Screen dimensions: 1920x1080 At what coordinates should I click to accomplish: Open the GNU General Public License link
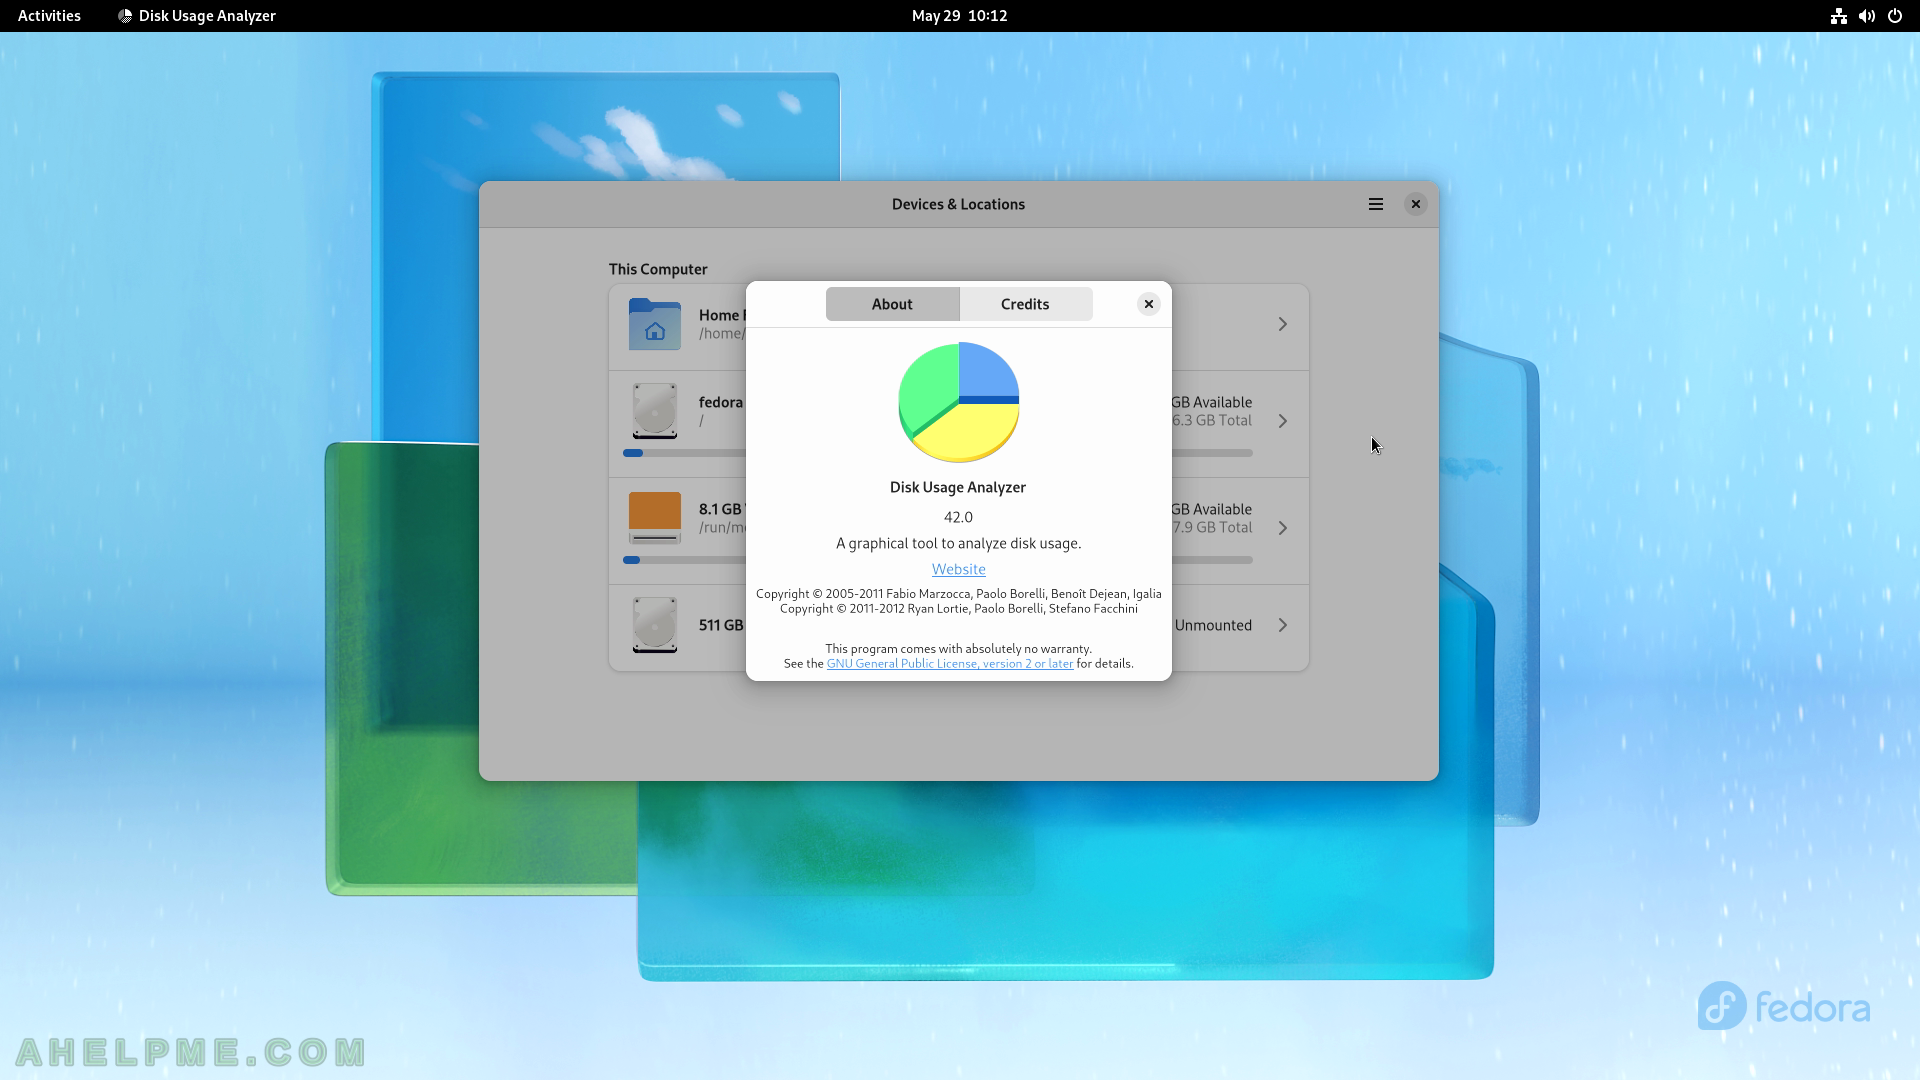[x=950, y=663]
